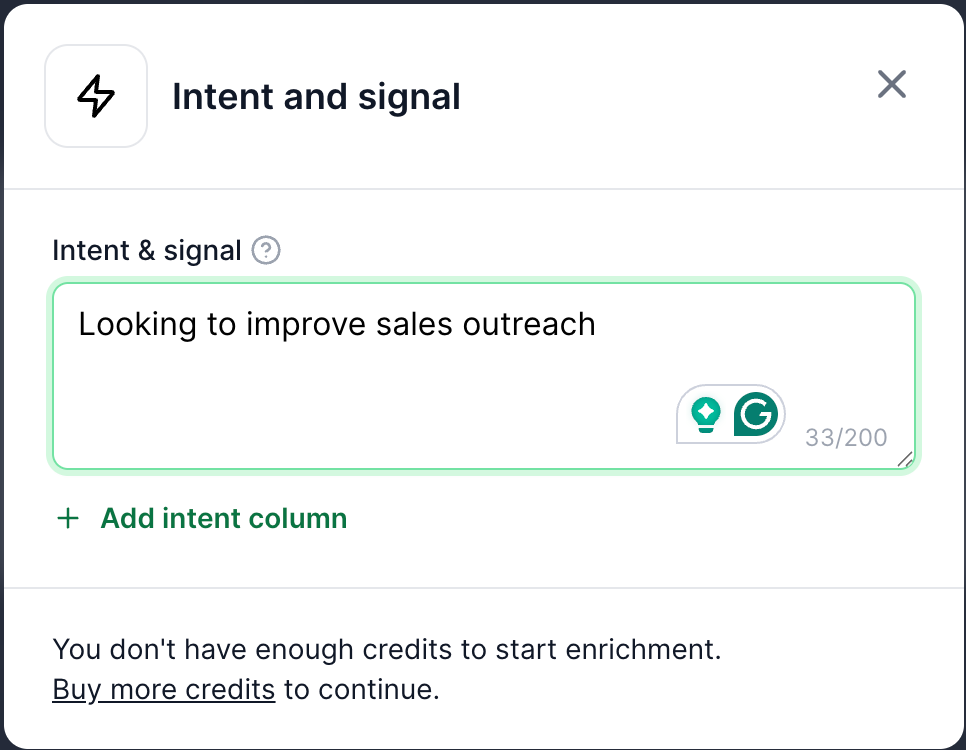Image resolution: width=966 pixels, height=750 pixels.
Task: Click the Grammarly G icon
Action: [x=755, y=413]
